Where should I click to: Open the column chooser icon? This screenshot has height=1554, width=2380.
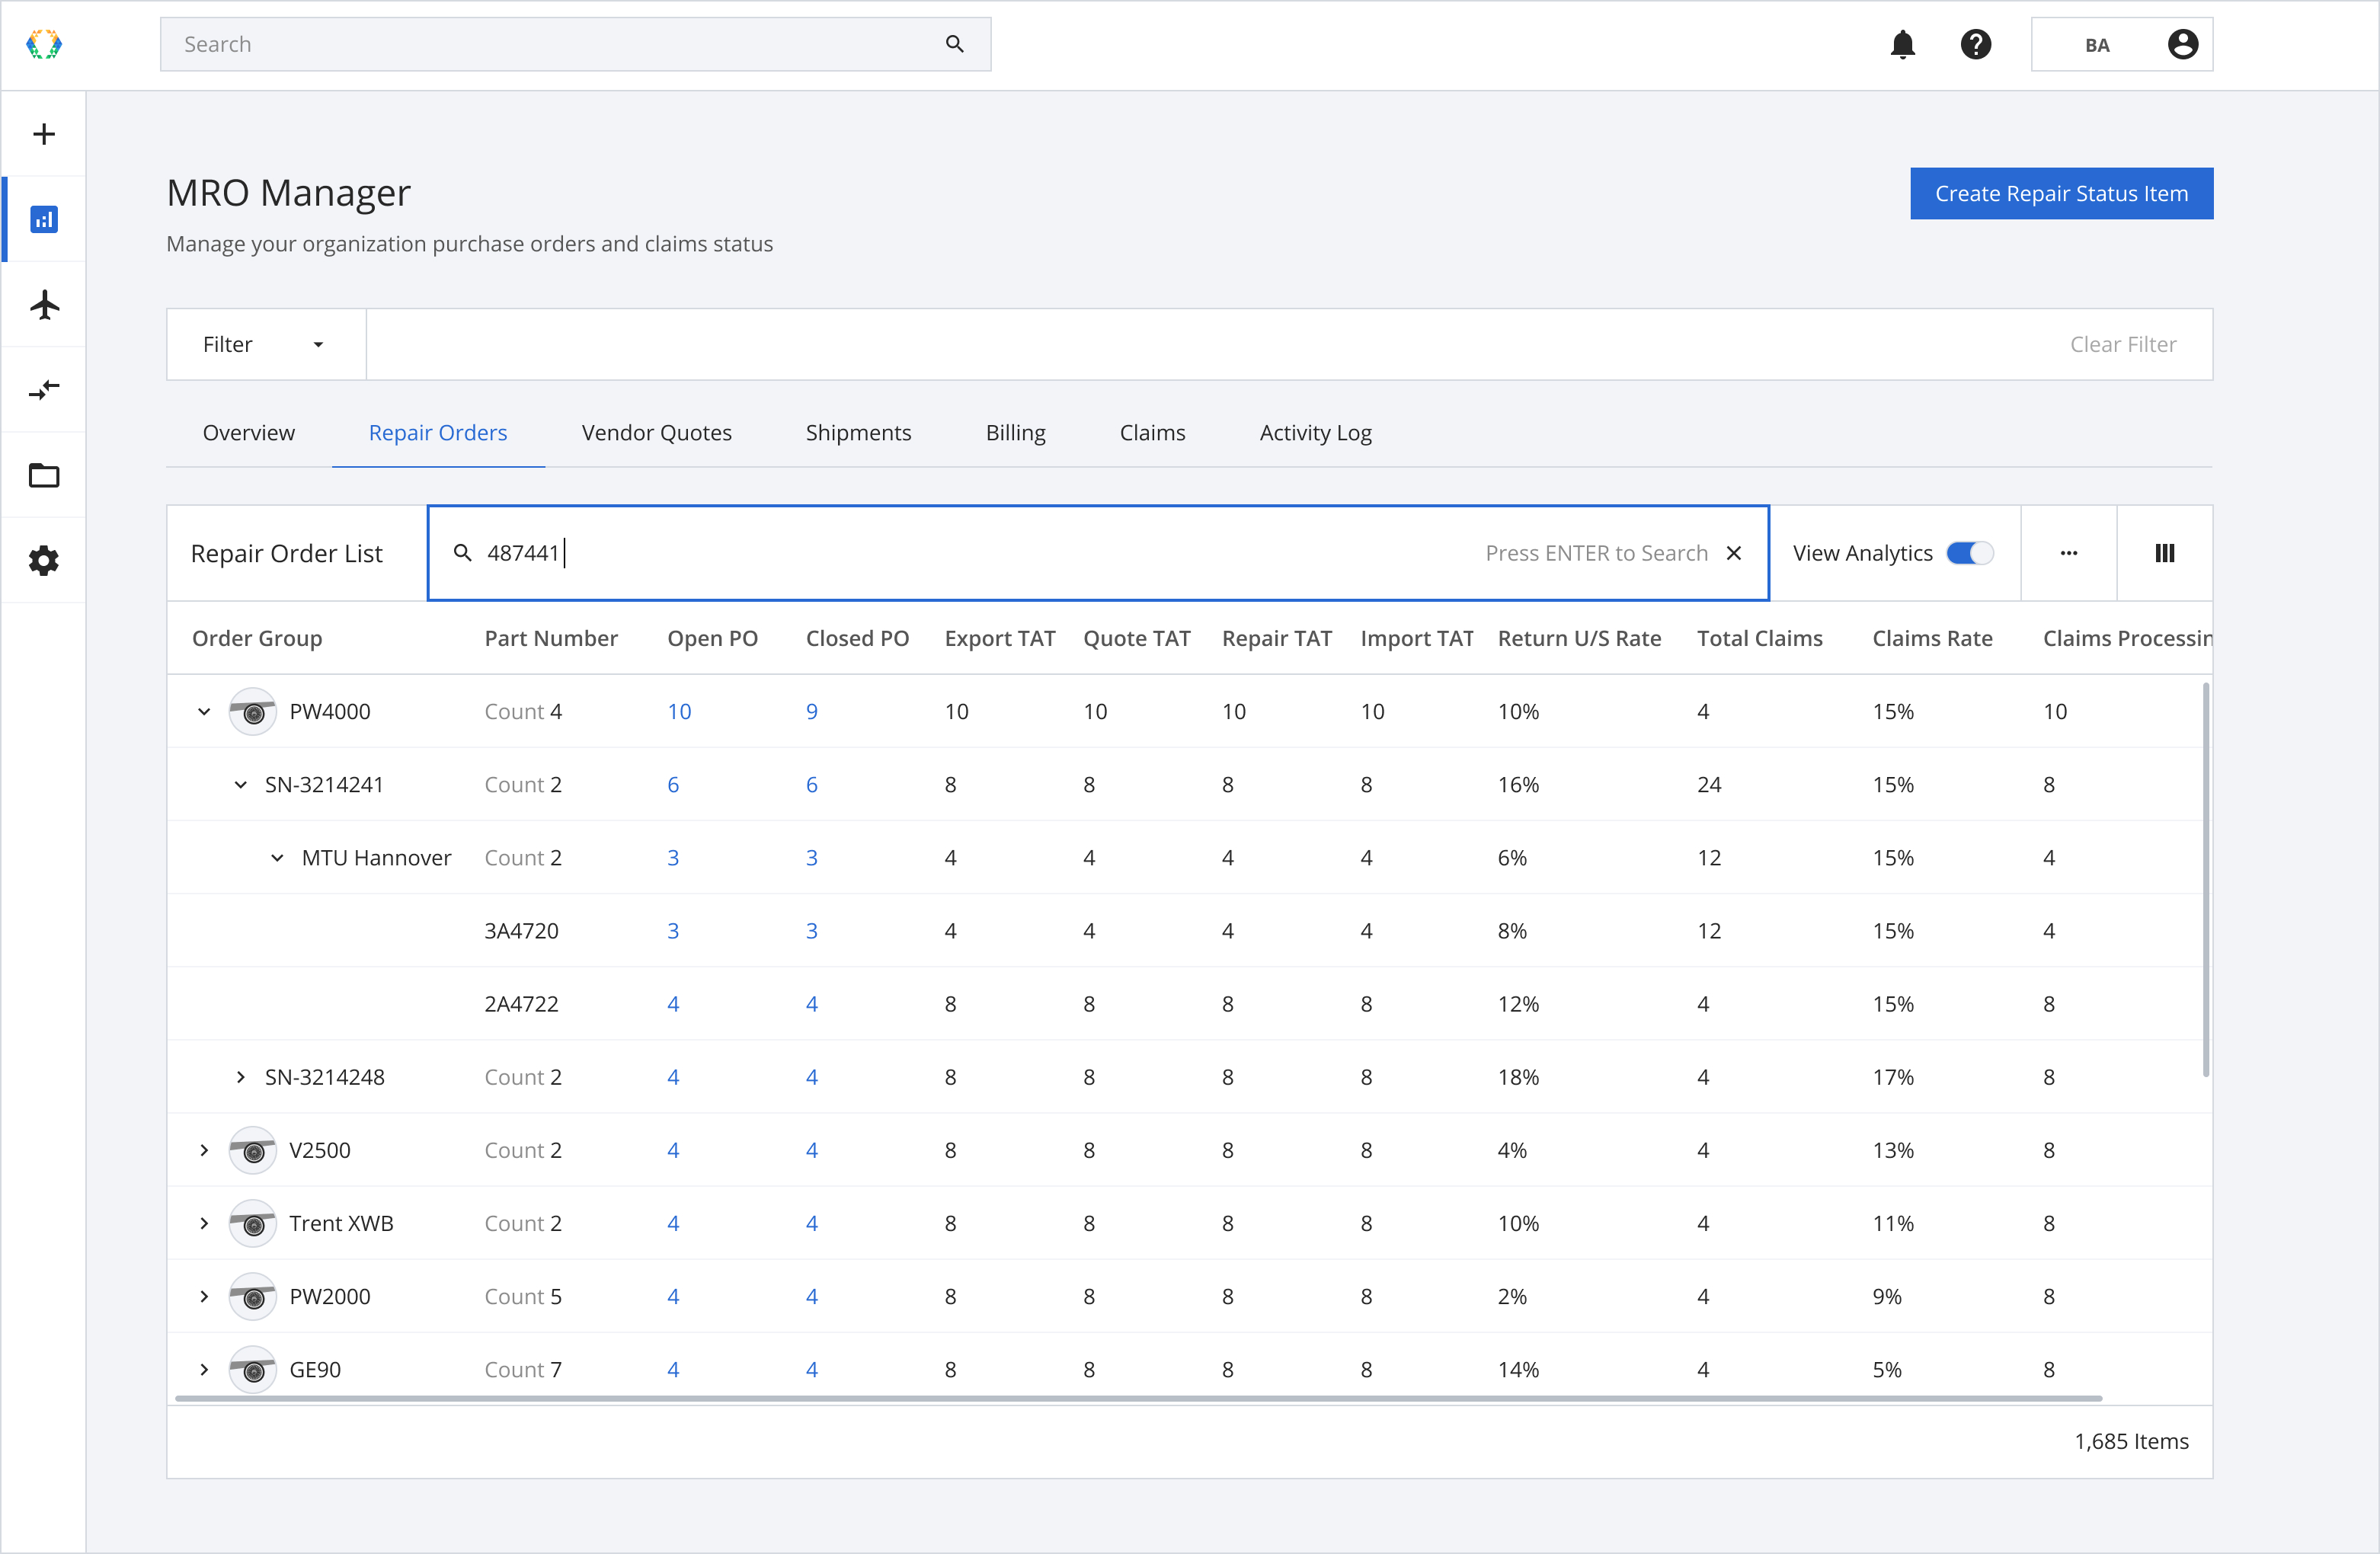tap(2164, 553)
